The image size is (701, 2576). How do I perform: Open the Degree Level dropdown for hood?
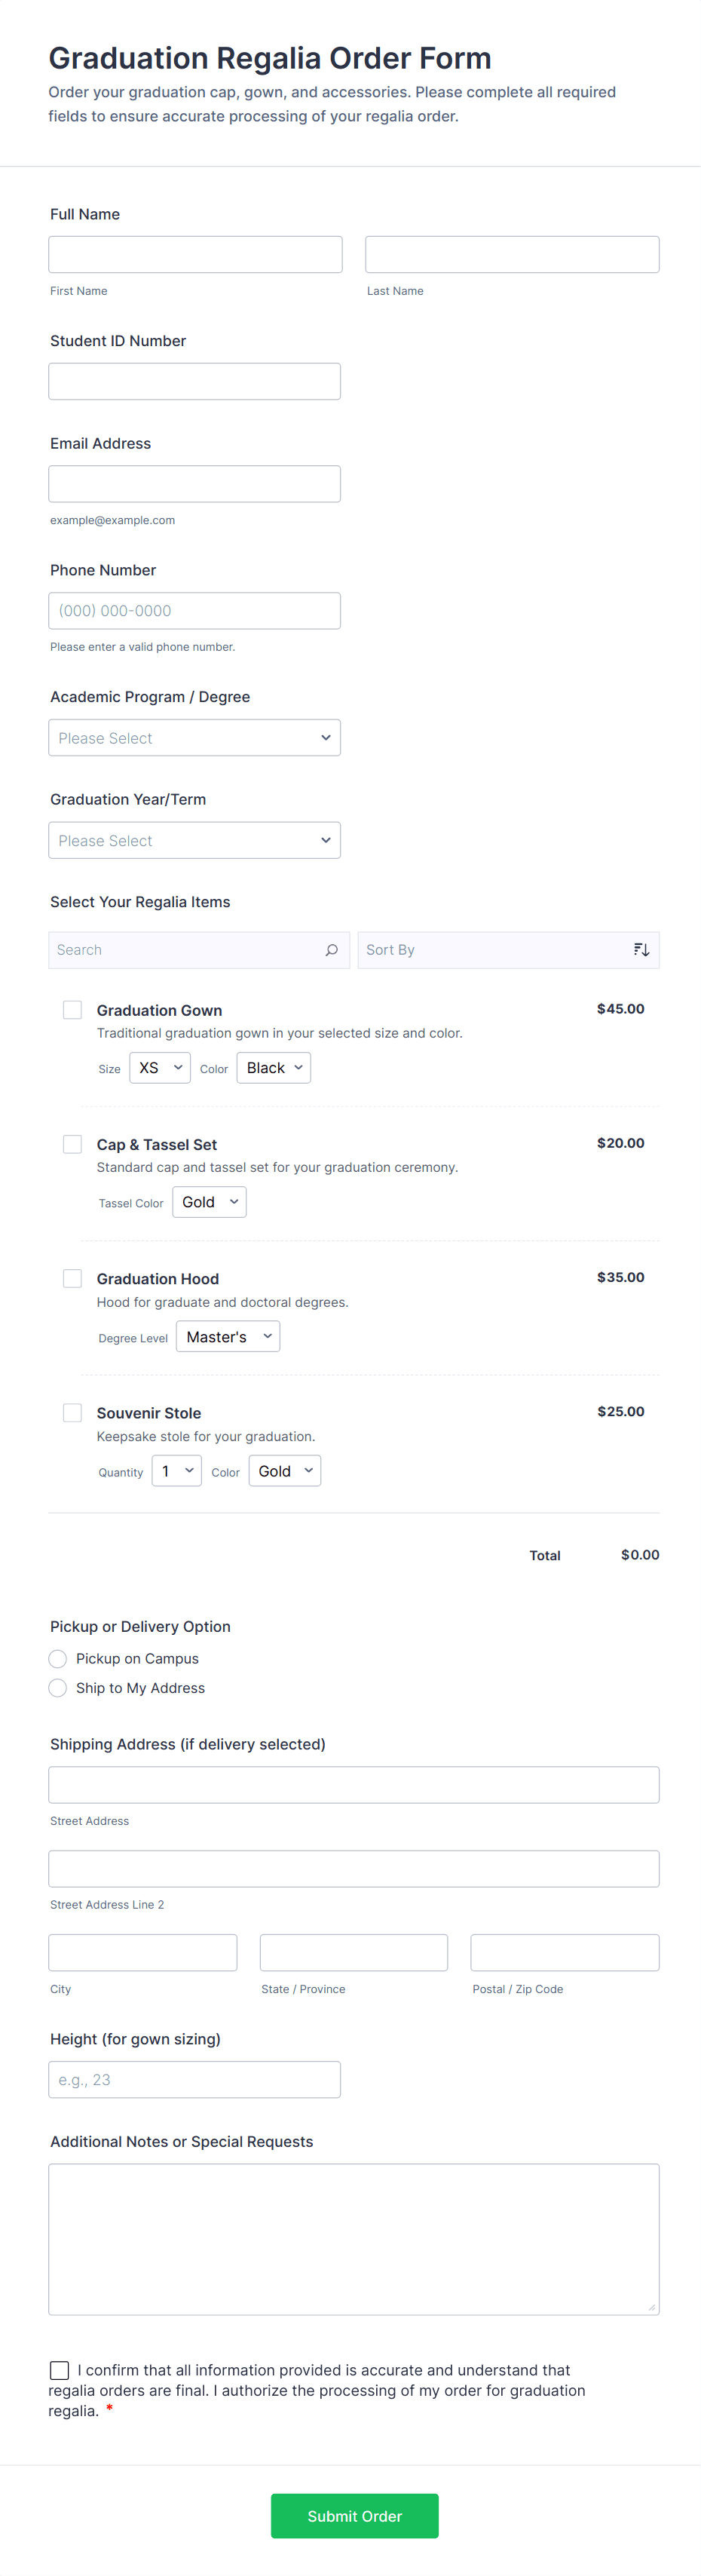[x=228, y=1337]
